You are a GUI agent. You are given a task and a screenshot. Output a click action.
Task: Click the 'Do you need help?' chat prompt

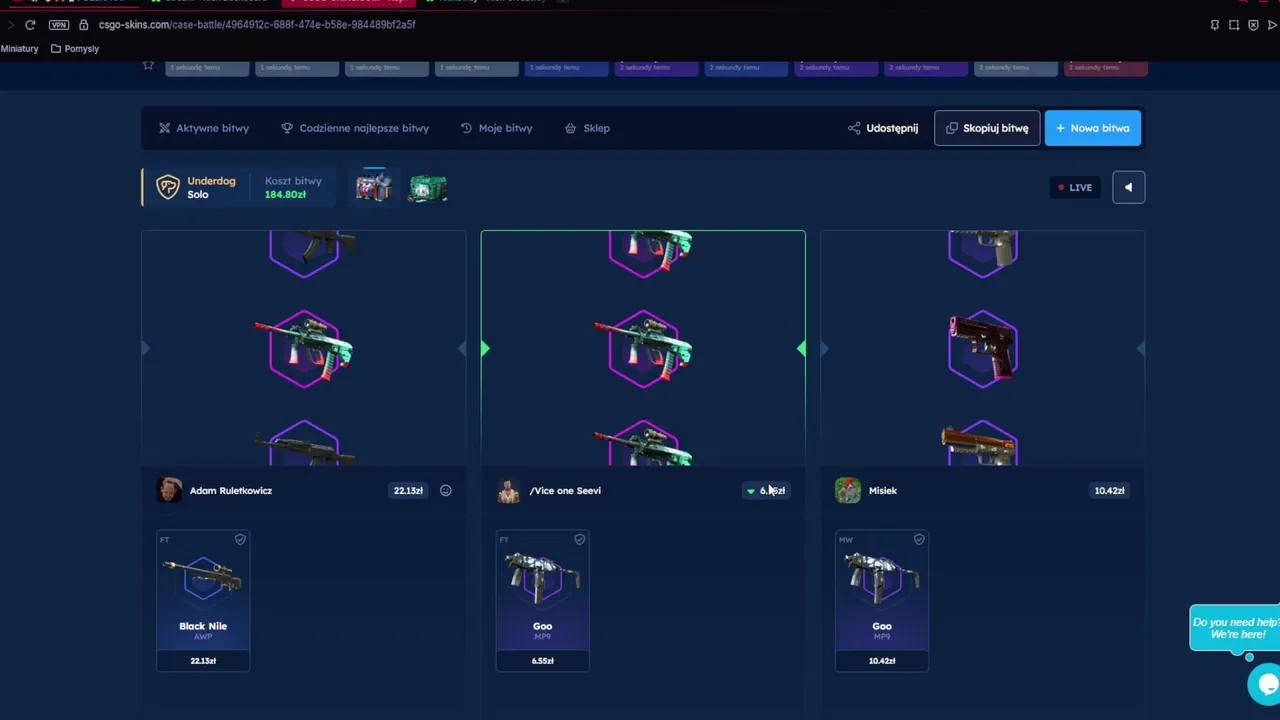pos(1234,628)
